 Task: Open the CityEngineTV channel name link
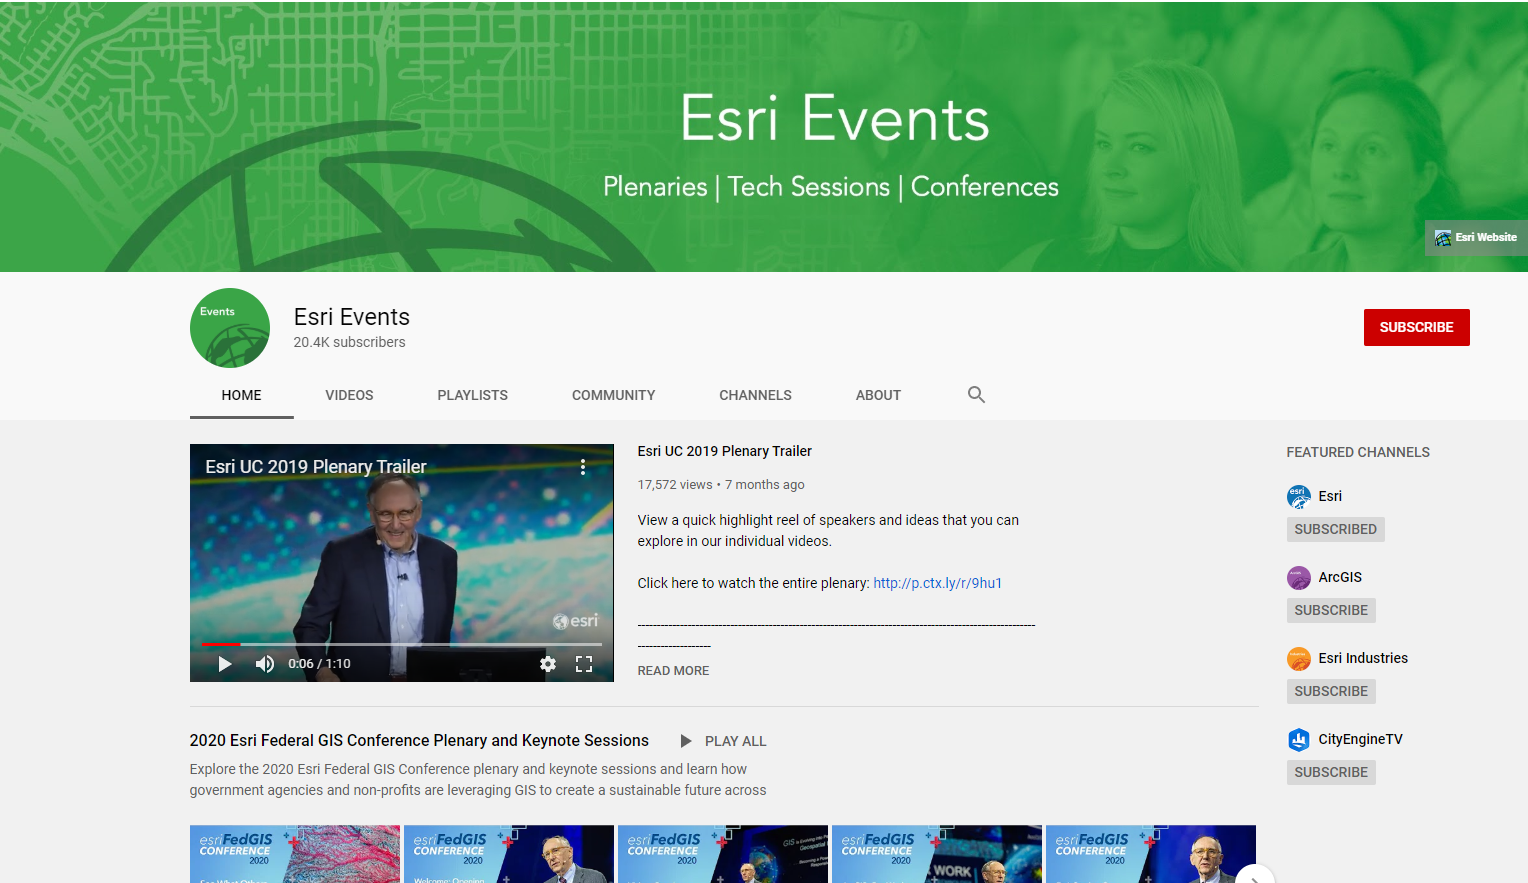pos(1360,739)
